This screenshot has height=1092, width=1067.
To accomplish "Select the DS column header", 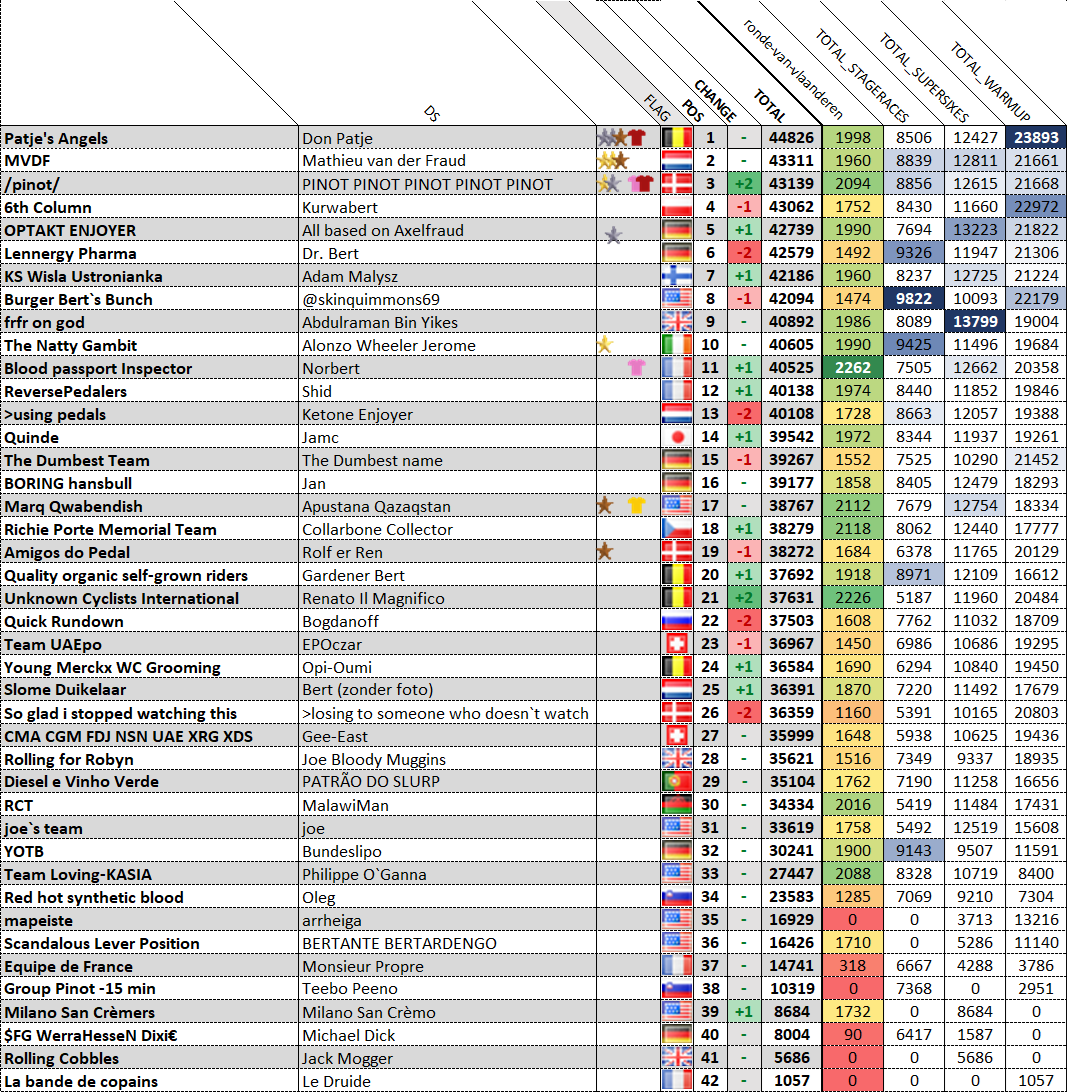I will [432, 114].
